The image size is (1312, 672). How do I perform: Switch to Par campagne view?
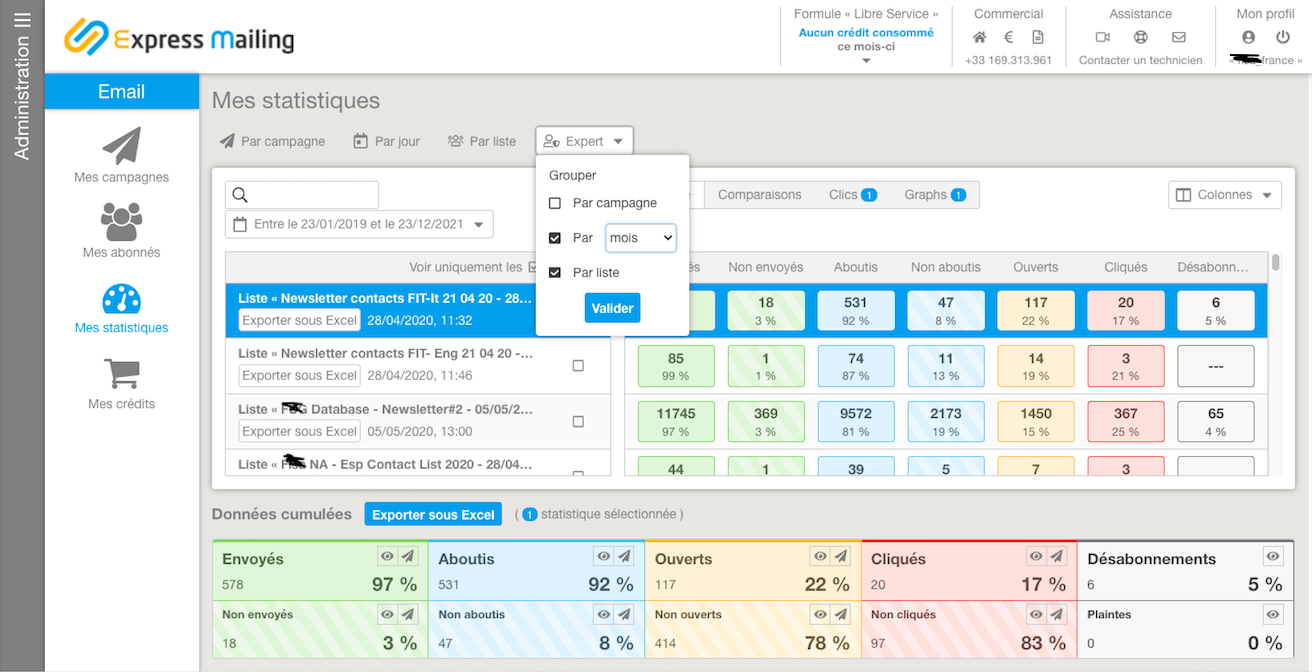(273, 141)
